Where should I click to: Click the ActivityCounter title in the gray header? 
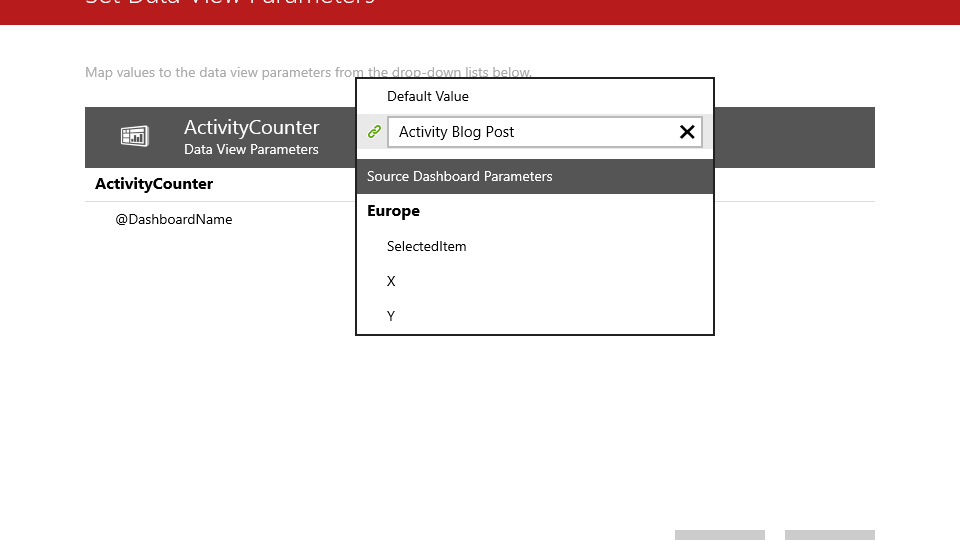point(252,128)
